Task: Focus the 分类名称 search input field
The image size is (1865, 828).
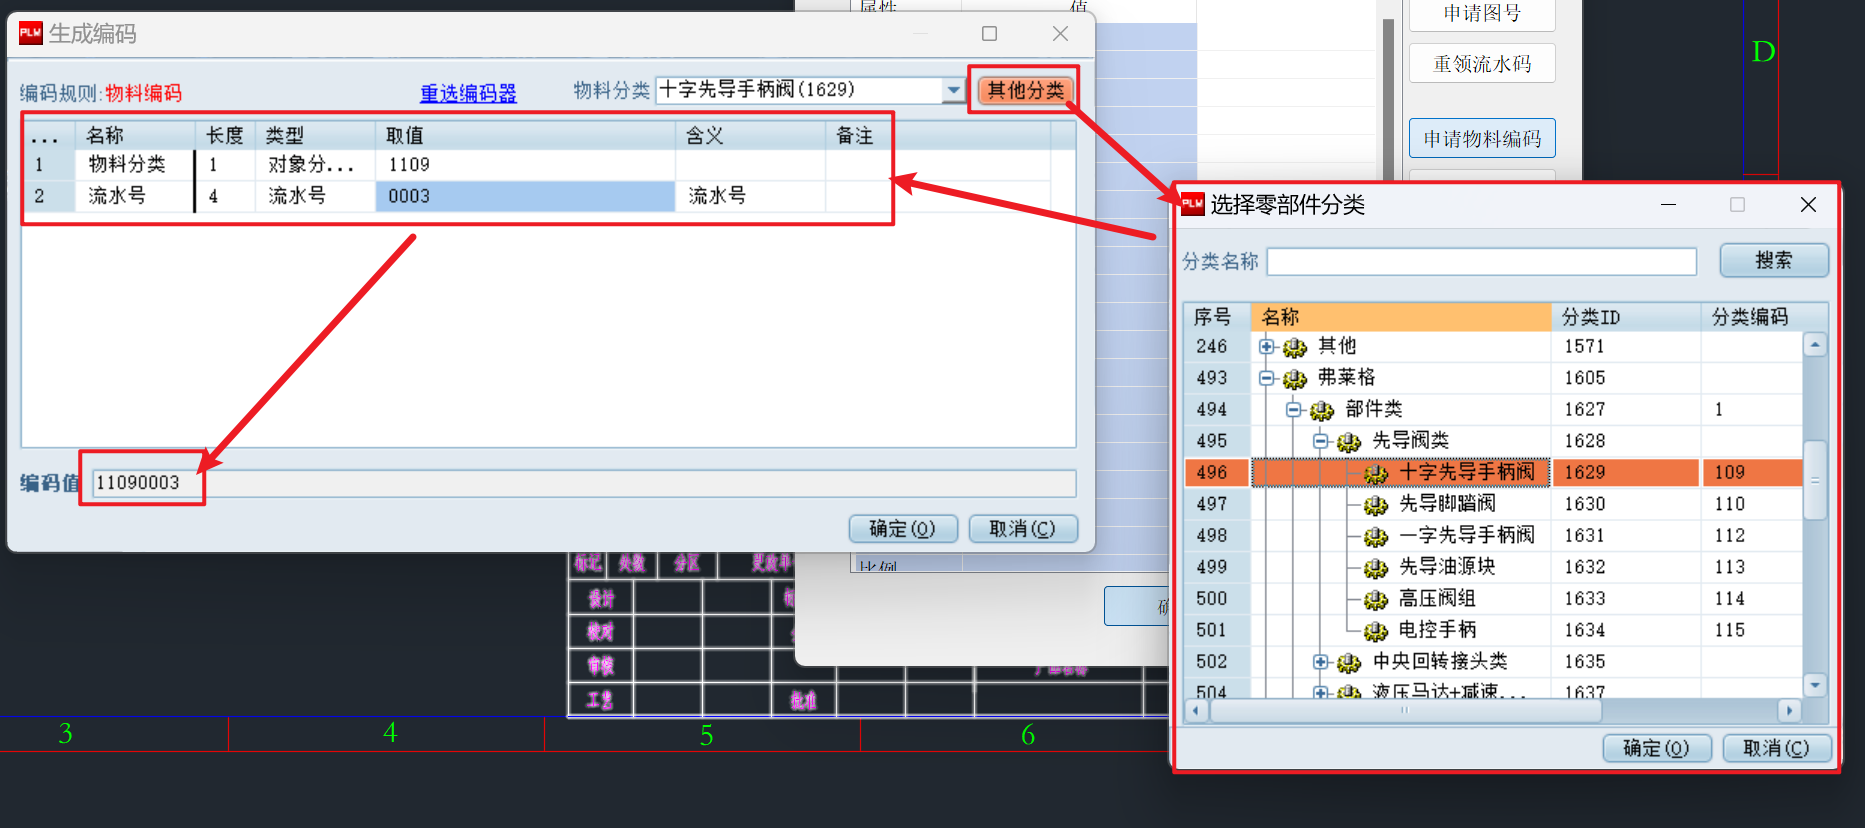Action: [1482, 262]
